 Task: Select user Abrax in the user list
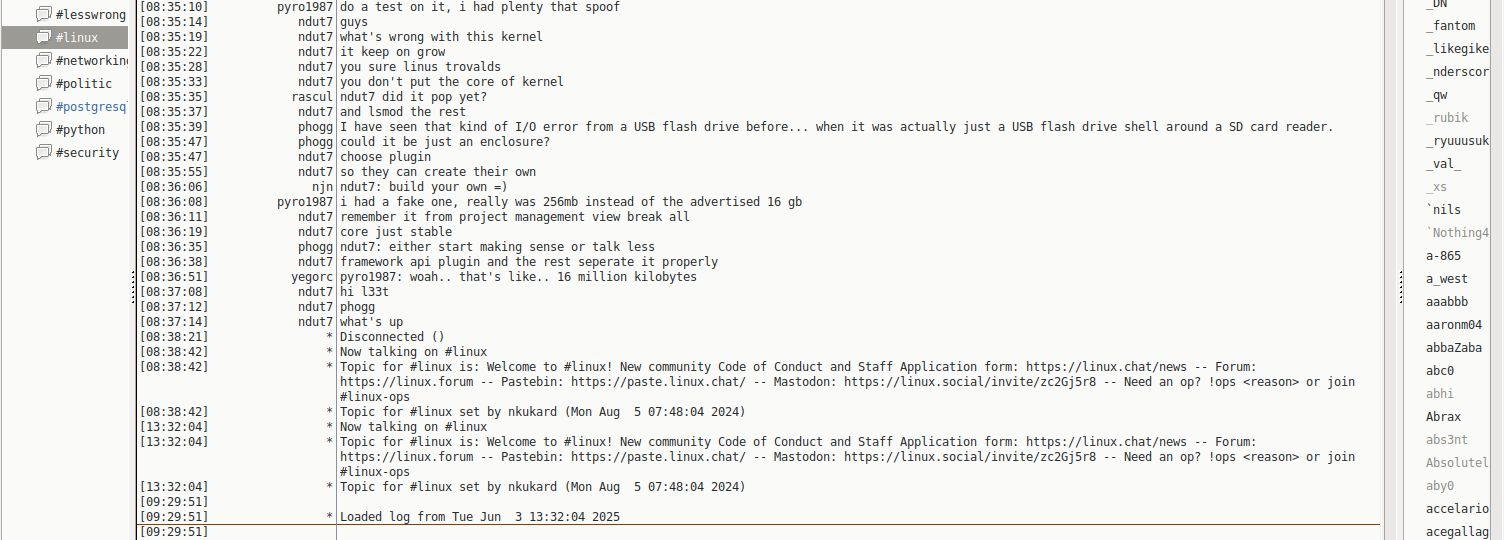(x=1443, y=417)
